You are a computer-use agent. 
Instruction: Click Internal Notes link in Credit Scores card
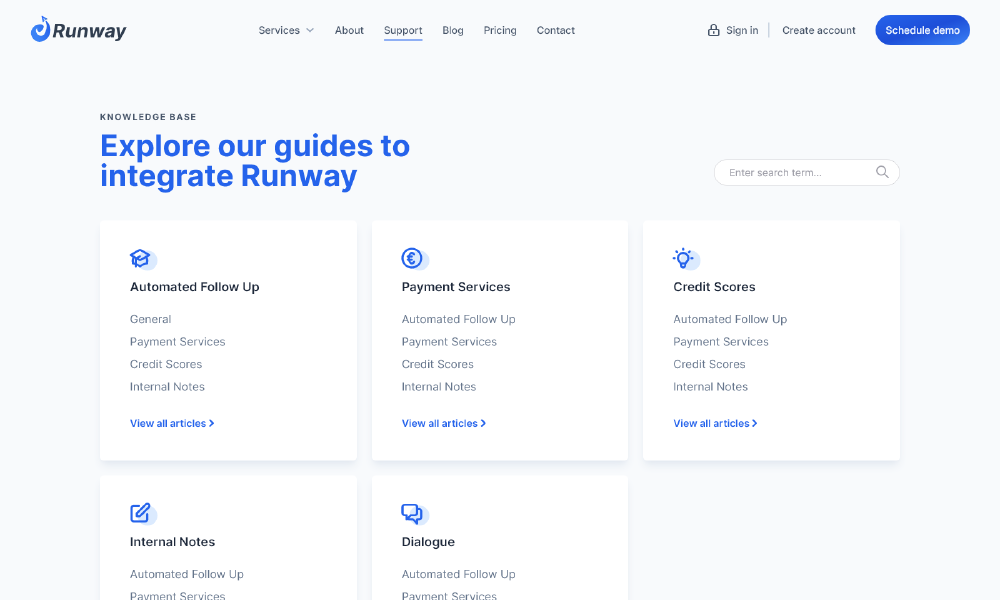coord(710,386)
